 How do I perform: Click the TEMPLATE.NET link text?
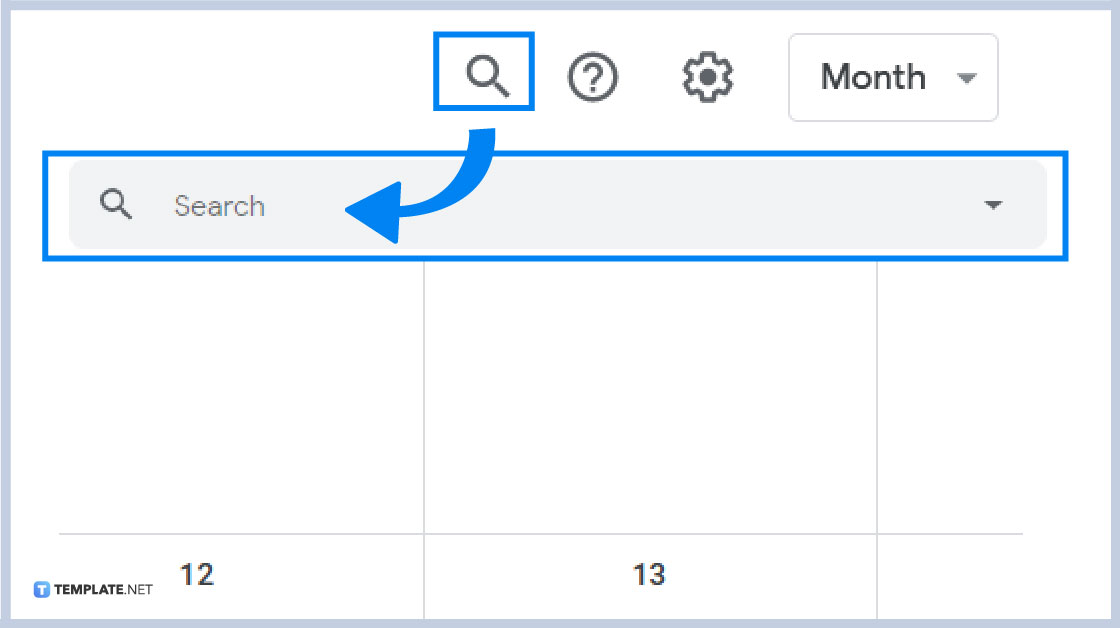point(103,589)
